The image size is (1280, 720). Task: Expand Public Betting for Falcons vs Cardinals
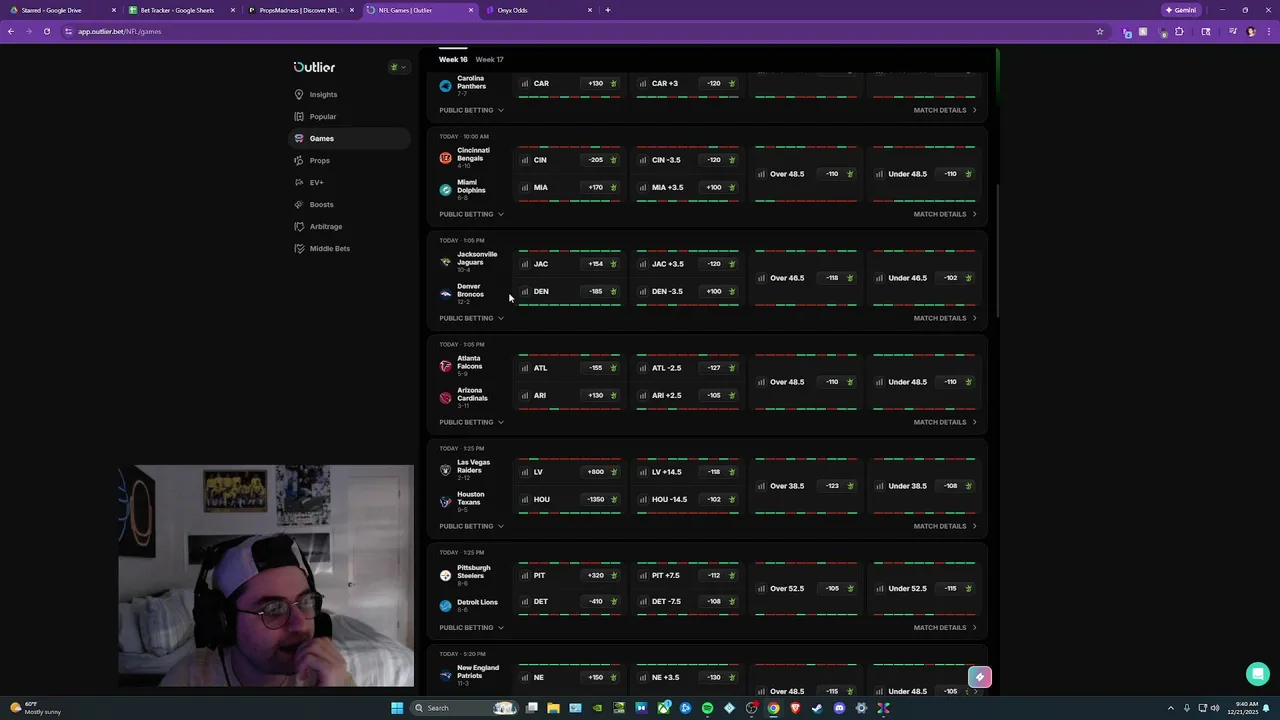pos(471,422)
